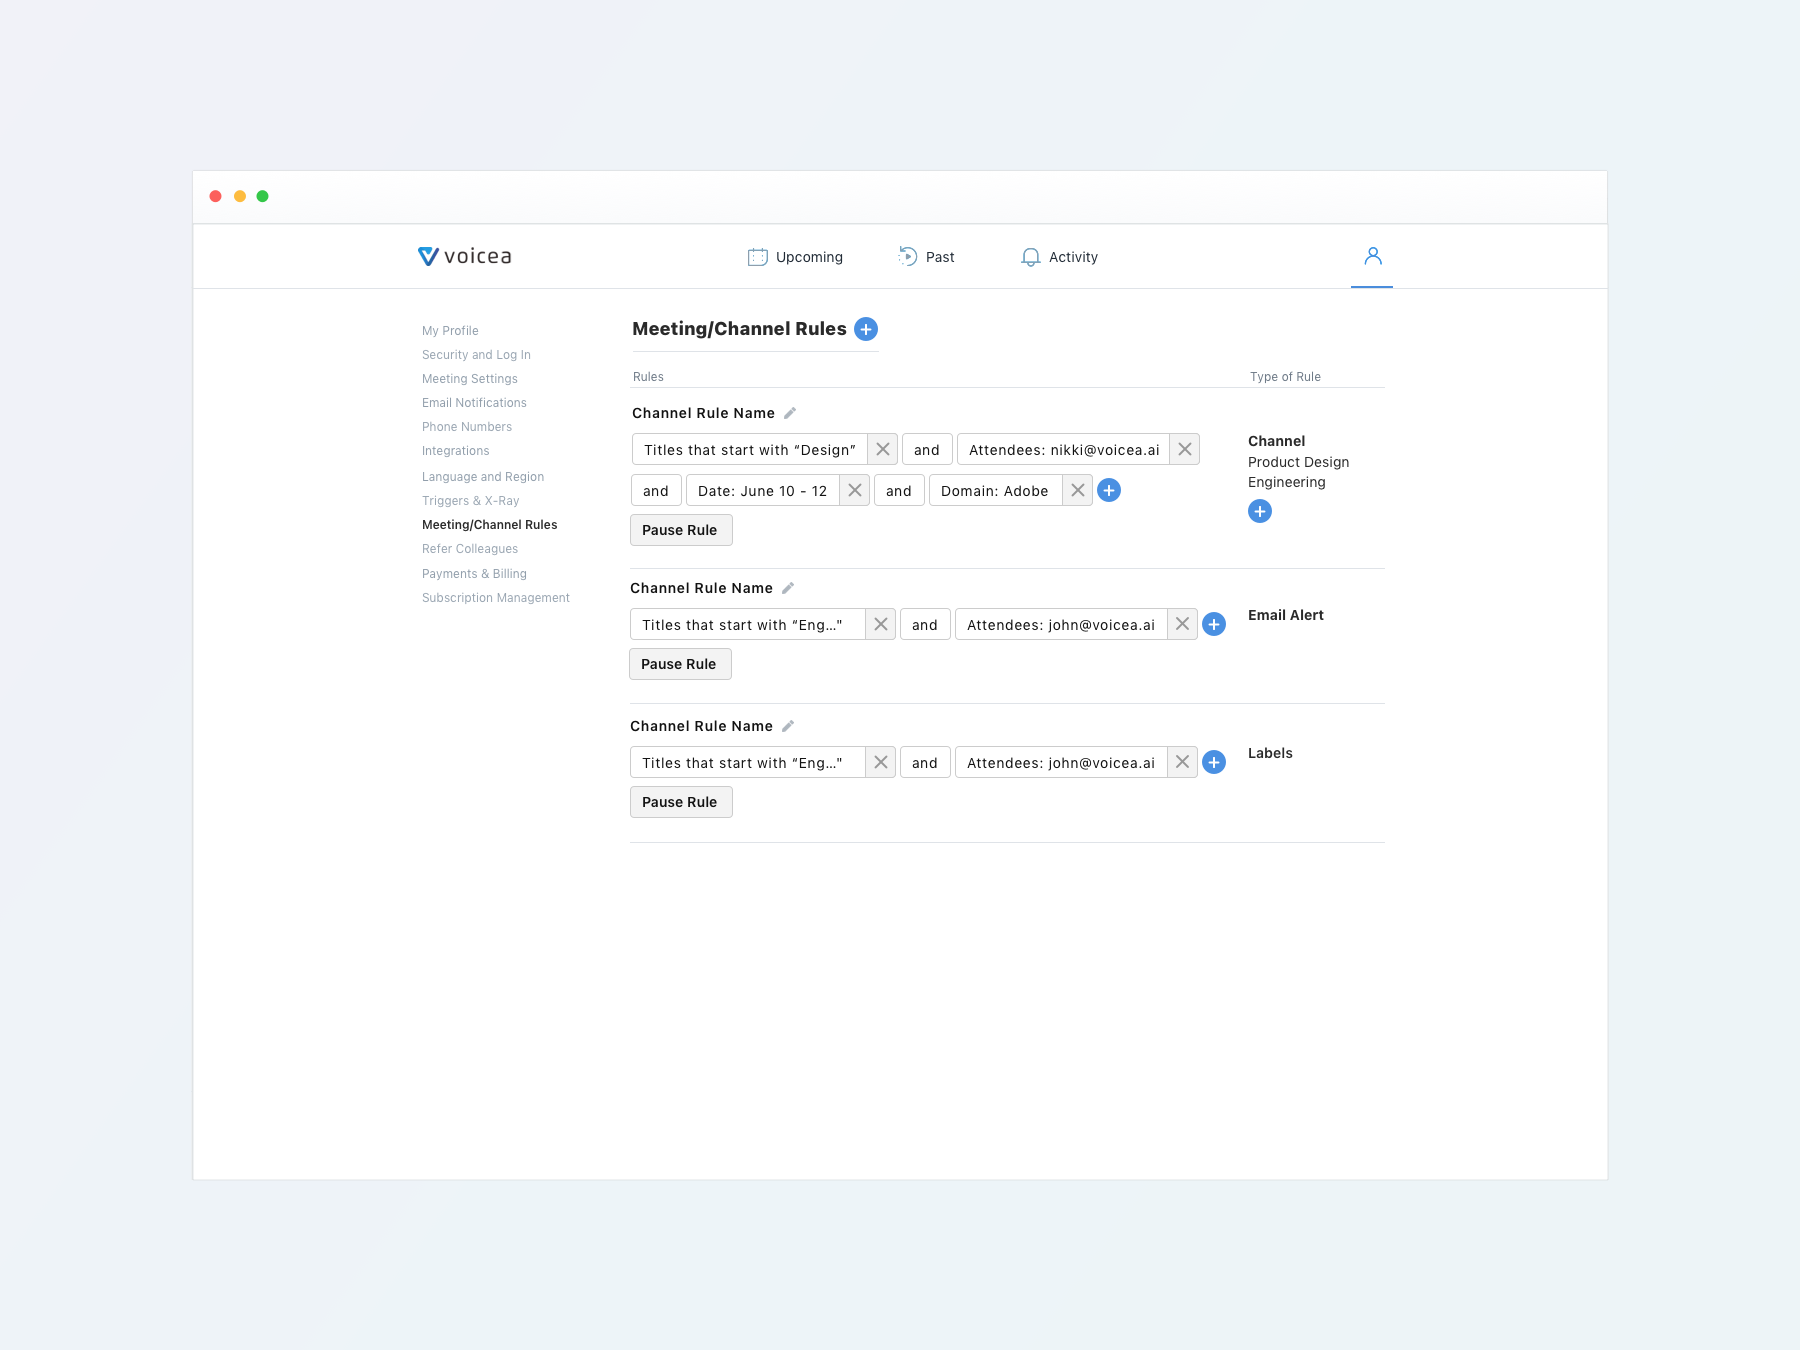The image size is (1800, 1350).
Task: Switch to the Past meetings tab
Action: [926, 257]
